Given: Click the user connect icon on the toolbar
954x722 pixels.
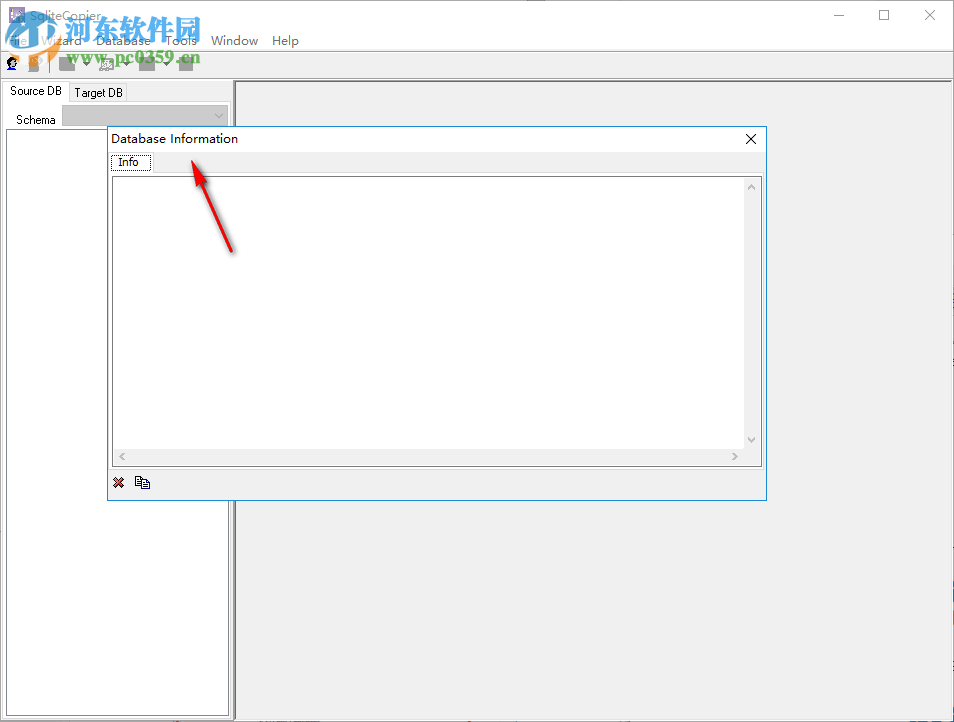Looking at the screenshot, I should pyautogui.click(x=12, y=63).
